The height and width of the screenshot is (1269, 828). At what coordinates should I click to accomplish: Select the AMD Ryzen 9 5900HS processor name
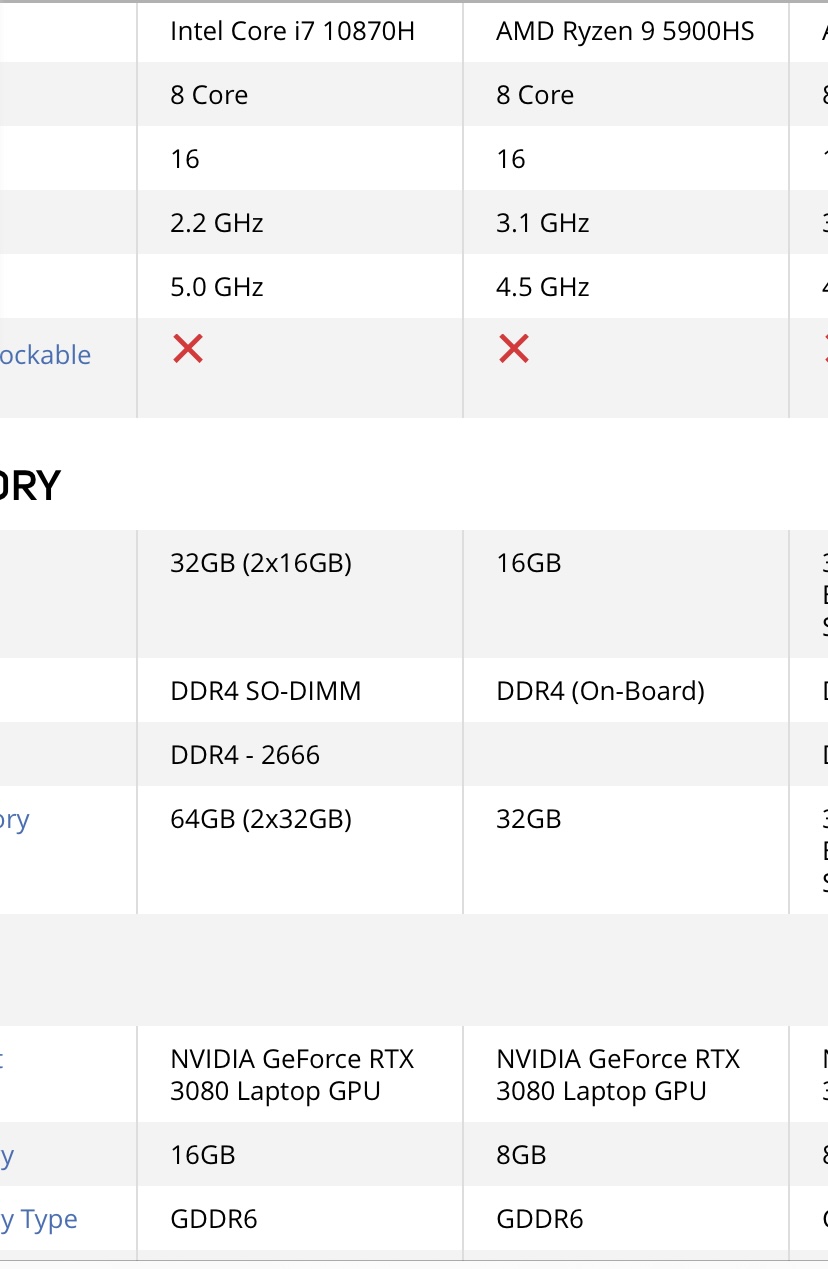pyautogui.click(x=625, y=31)
